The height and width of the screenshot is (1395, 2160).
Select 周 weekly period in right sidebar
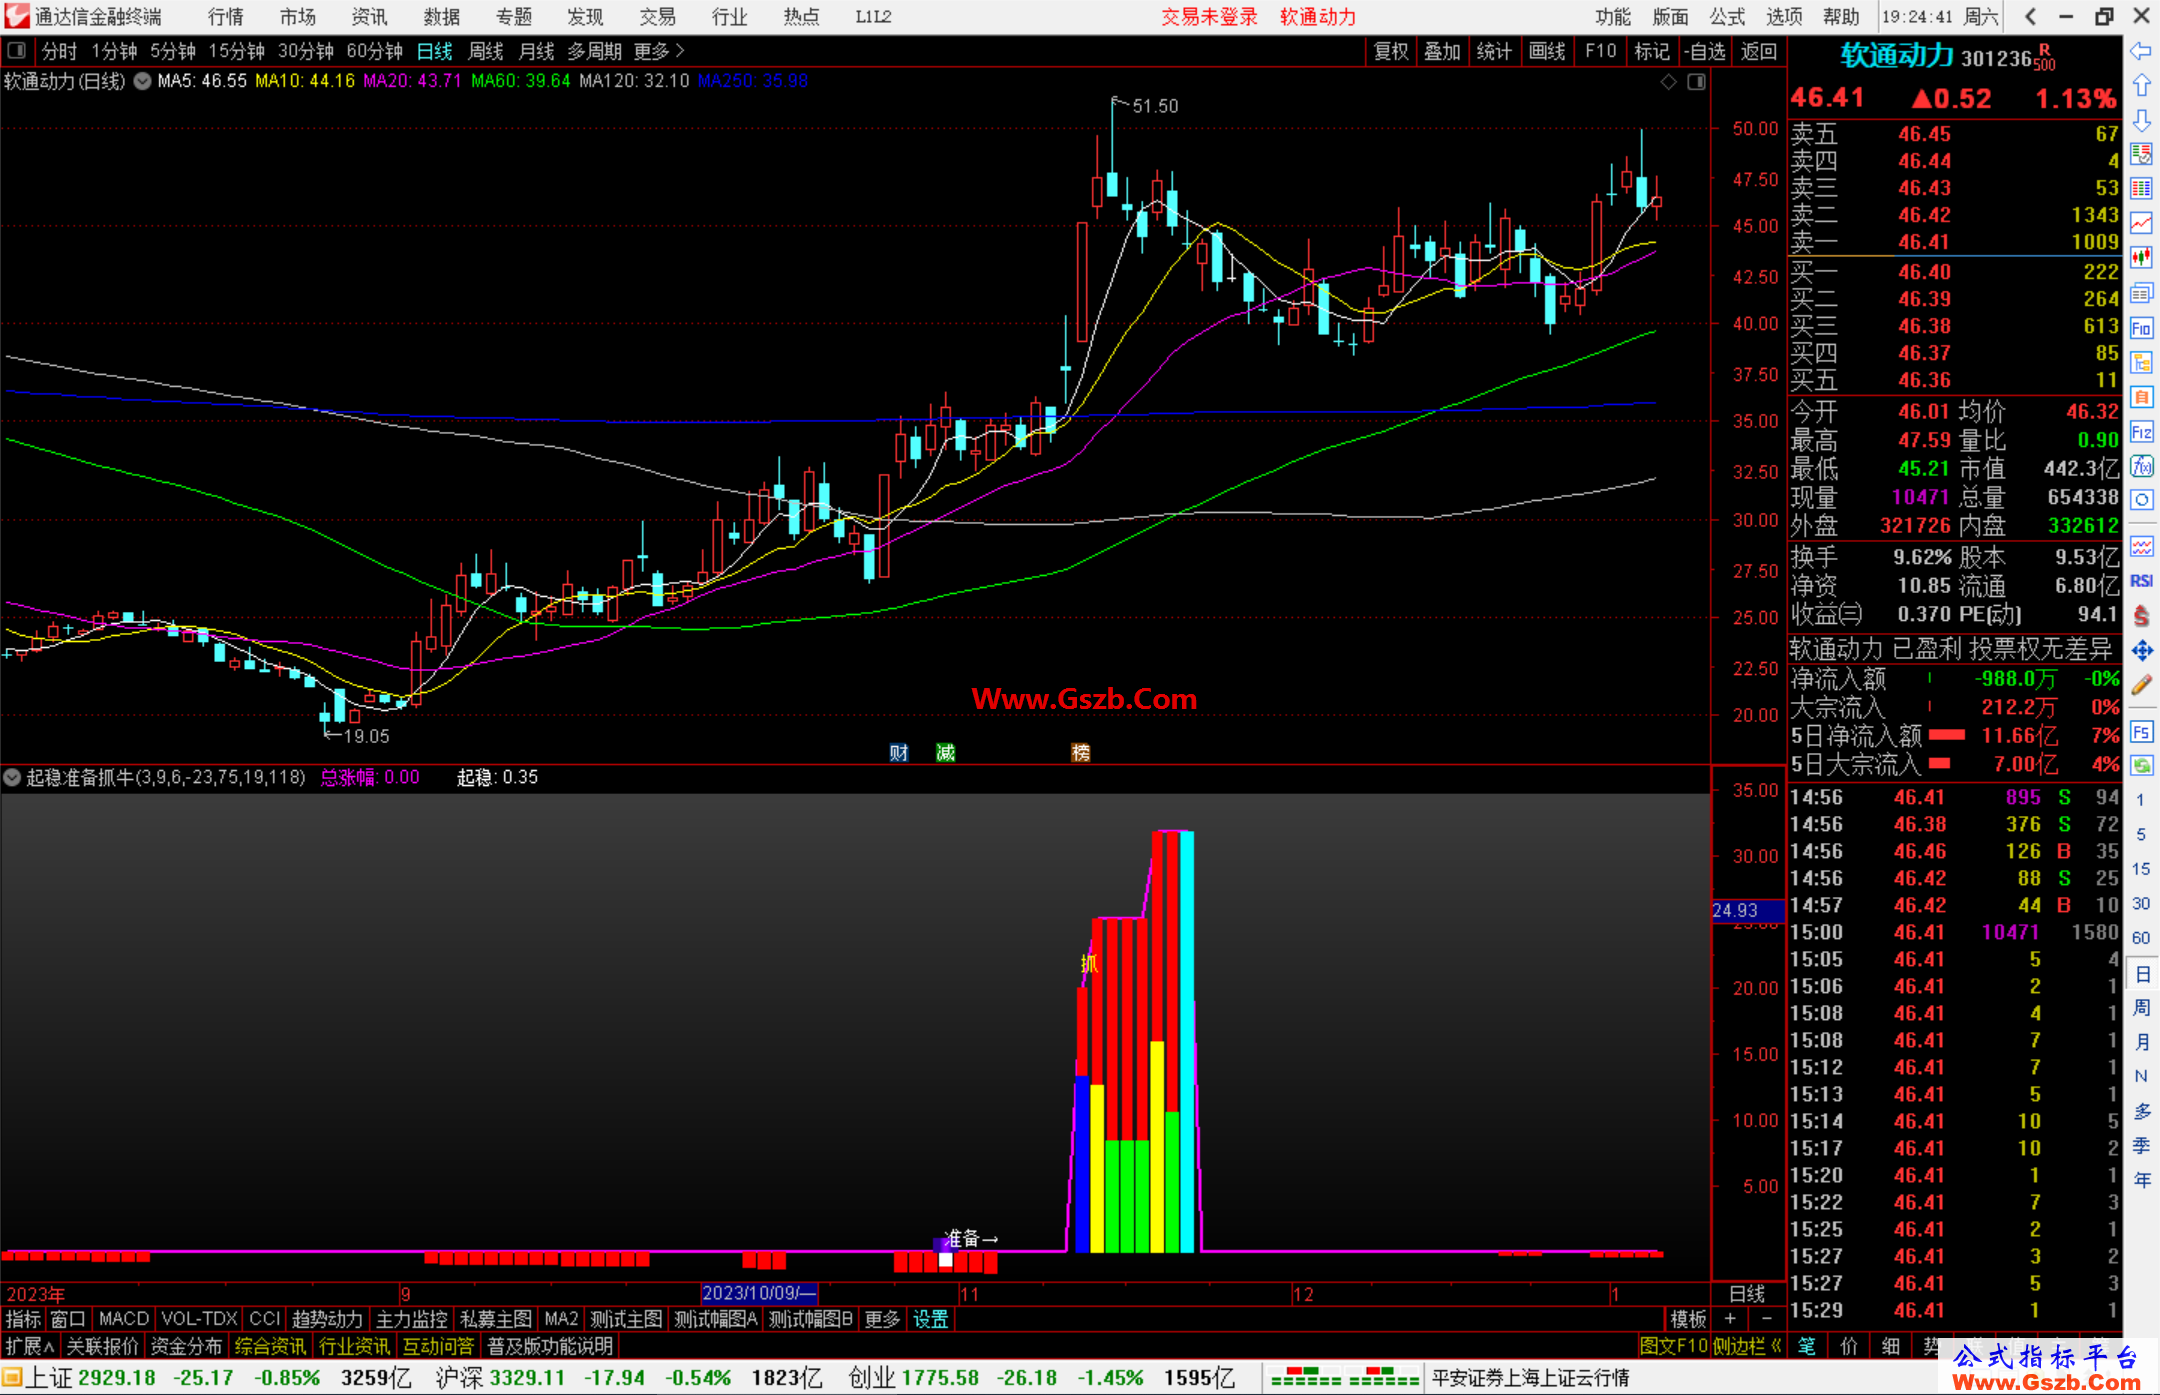click(x=2141, y=1007)
